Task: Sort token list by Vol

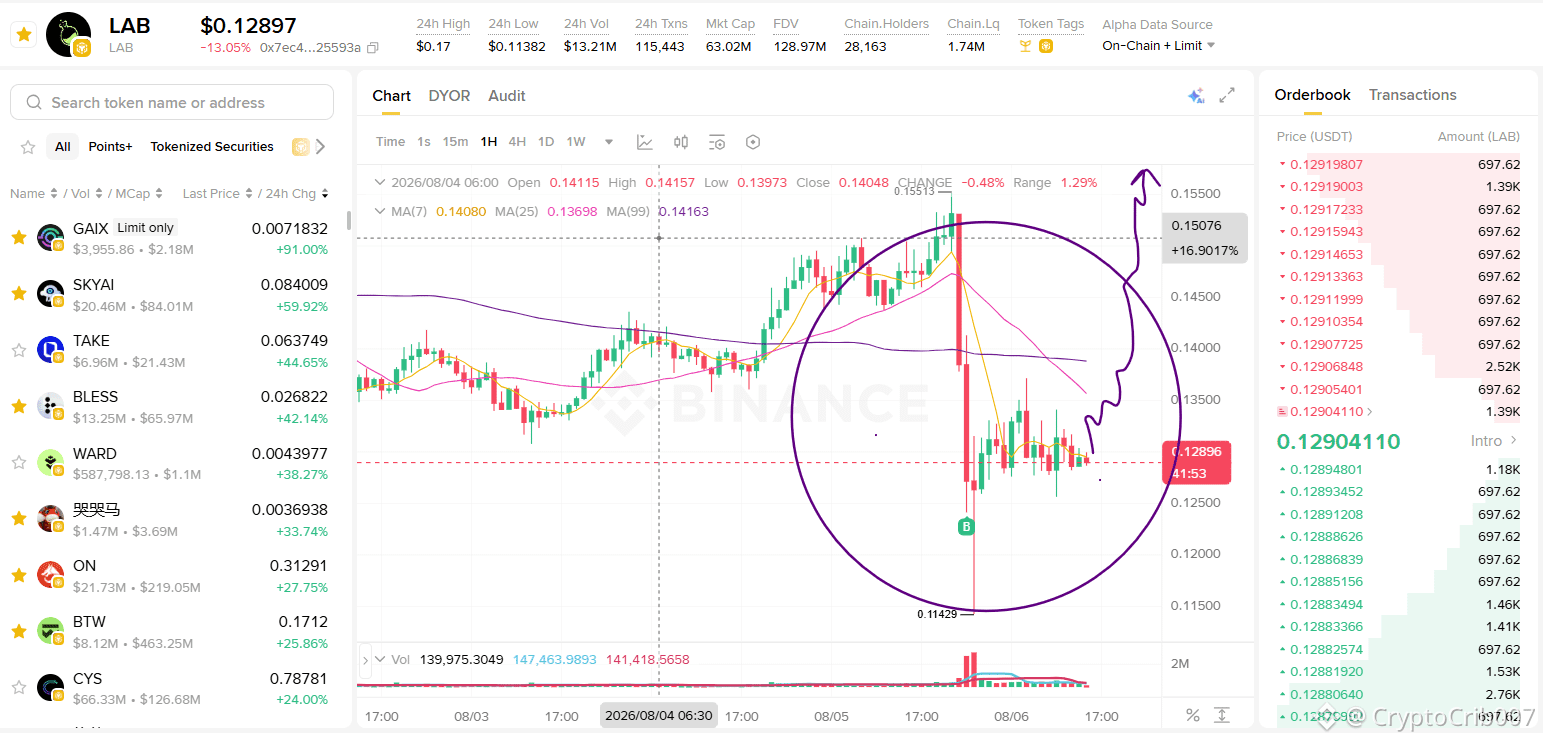Action: click(x=86, y=194)
